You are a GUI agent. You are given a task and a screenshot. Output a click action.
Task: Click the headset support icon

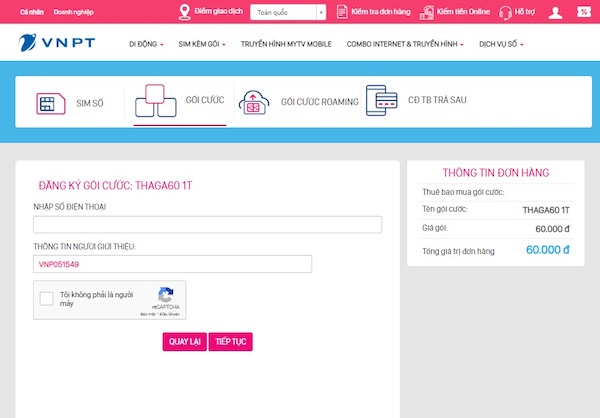click(x=505, y=13)
